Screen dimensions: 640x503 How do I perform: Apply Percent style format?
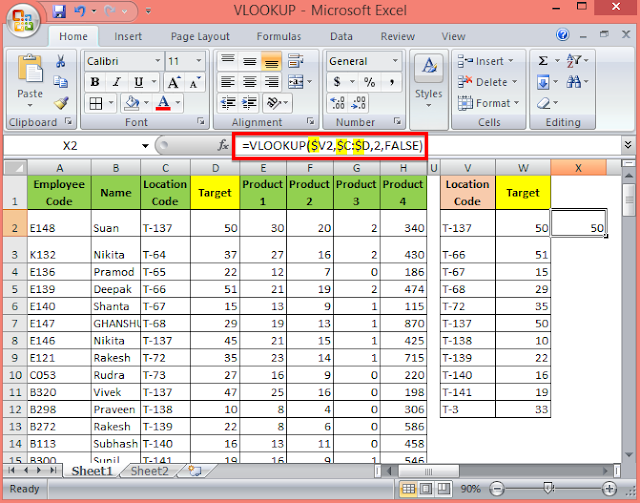point(370,82)
